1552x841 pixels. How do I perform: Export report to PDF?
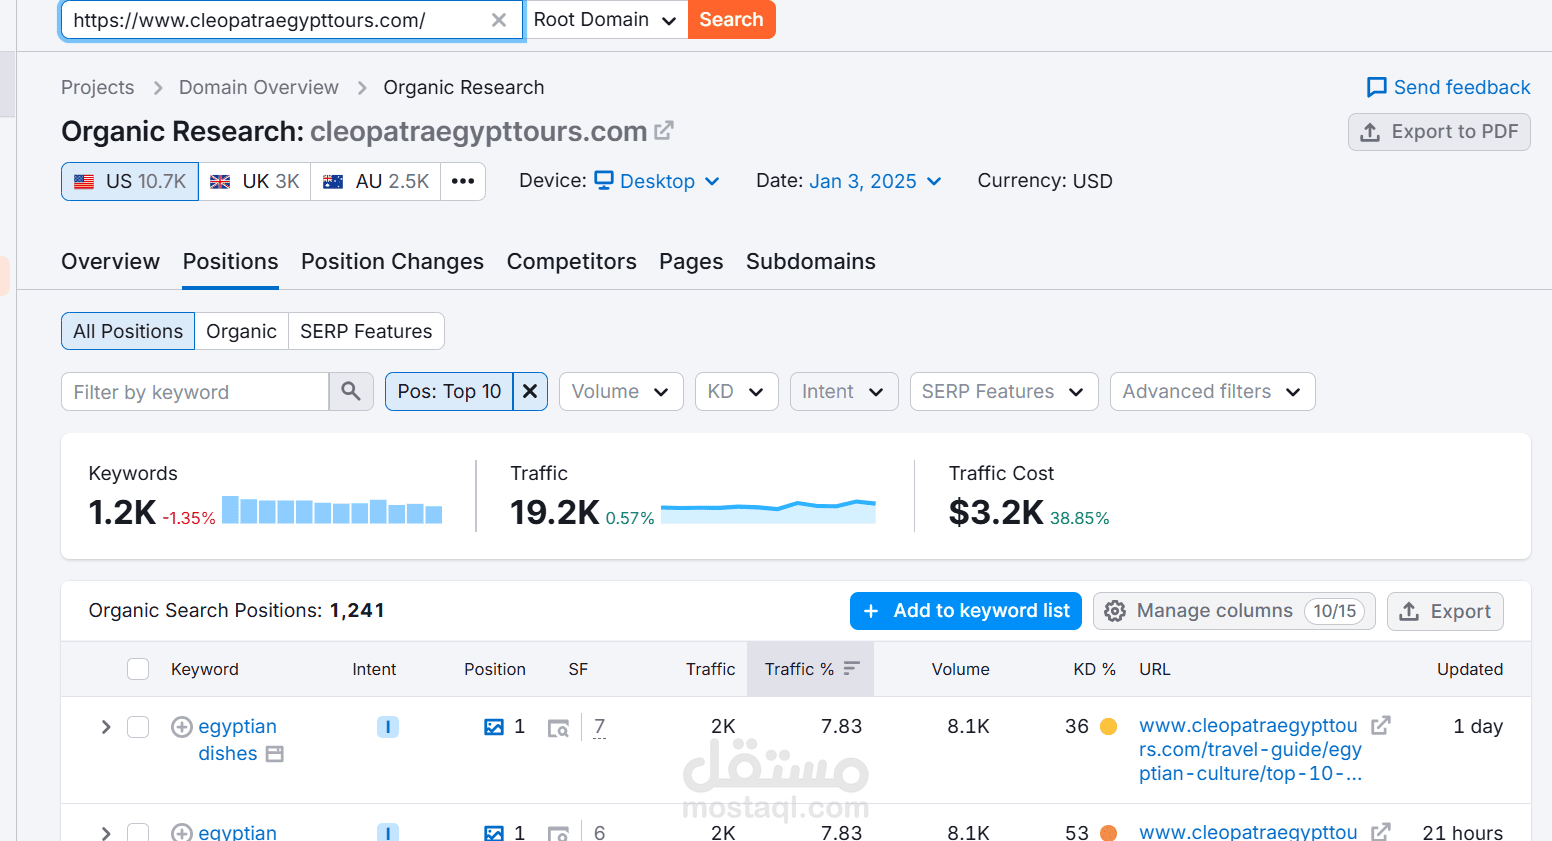[1439, 132]
